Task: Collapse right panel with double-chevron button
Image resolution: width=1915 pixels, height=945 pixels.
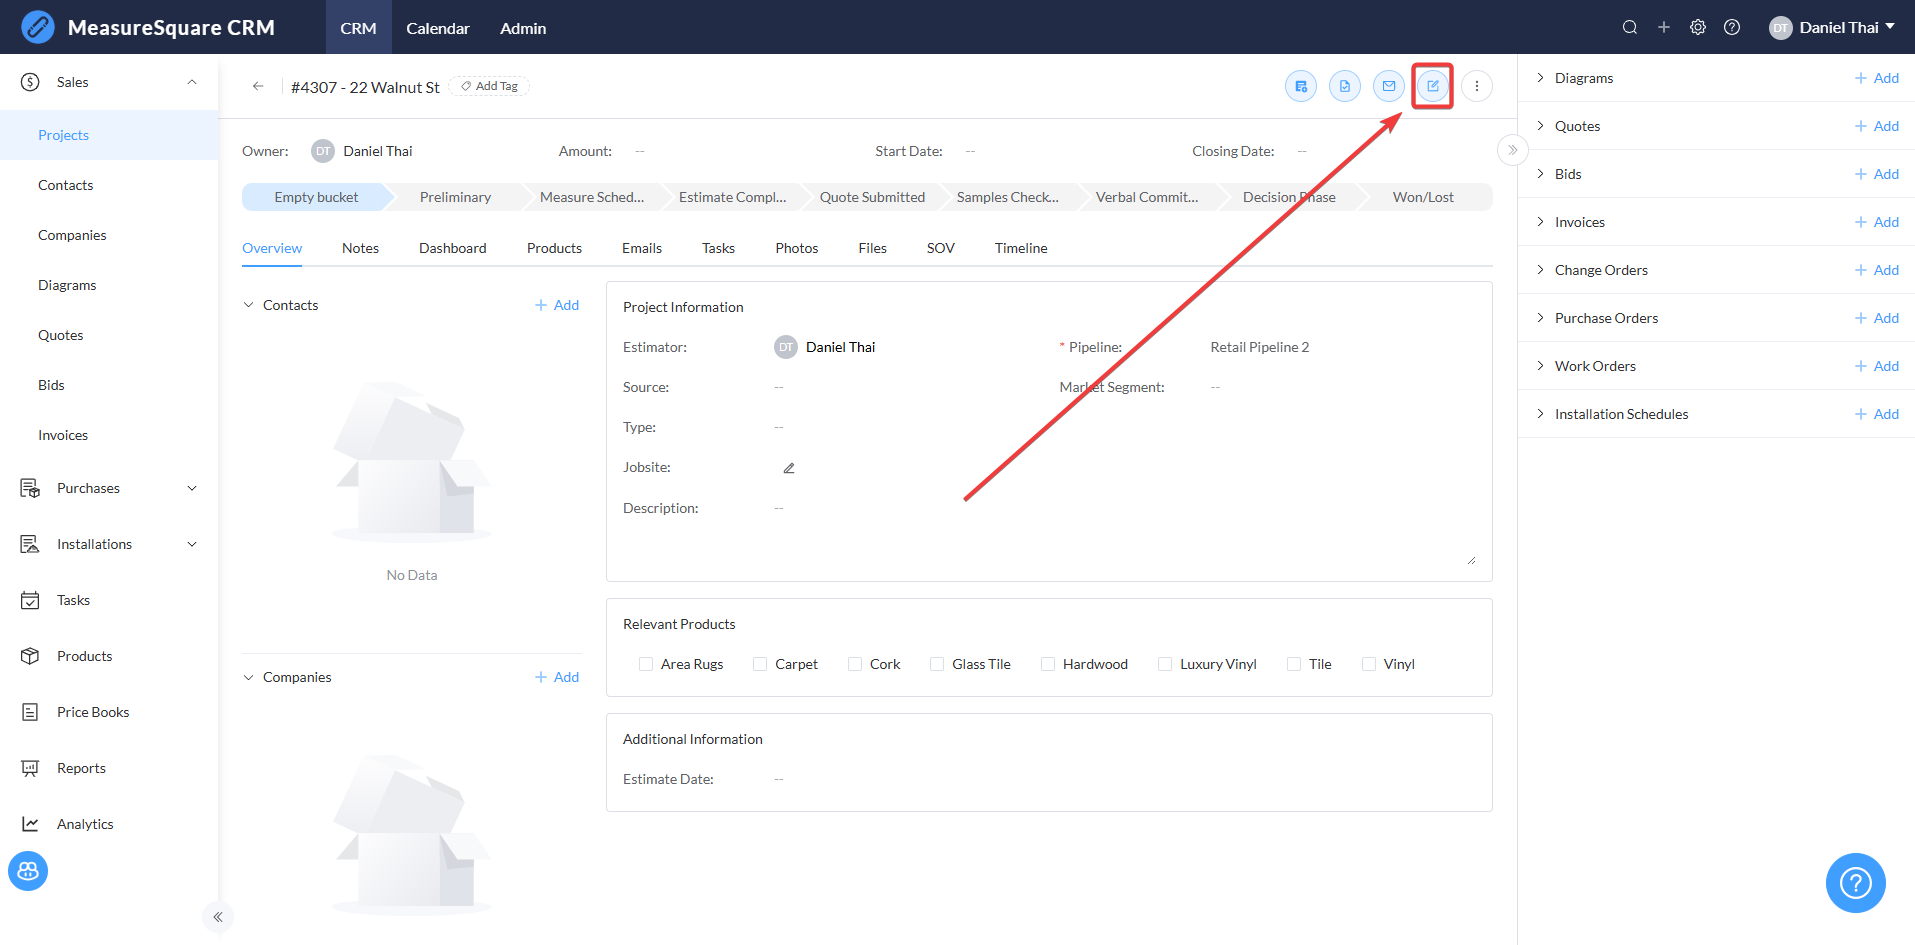Action: [1513, 150]
